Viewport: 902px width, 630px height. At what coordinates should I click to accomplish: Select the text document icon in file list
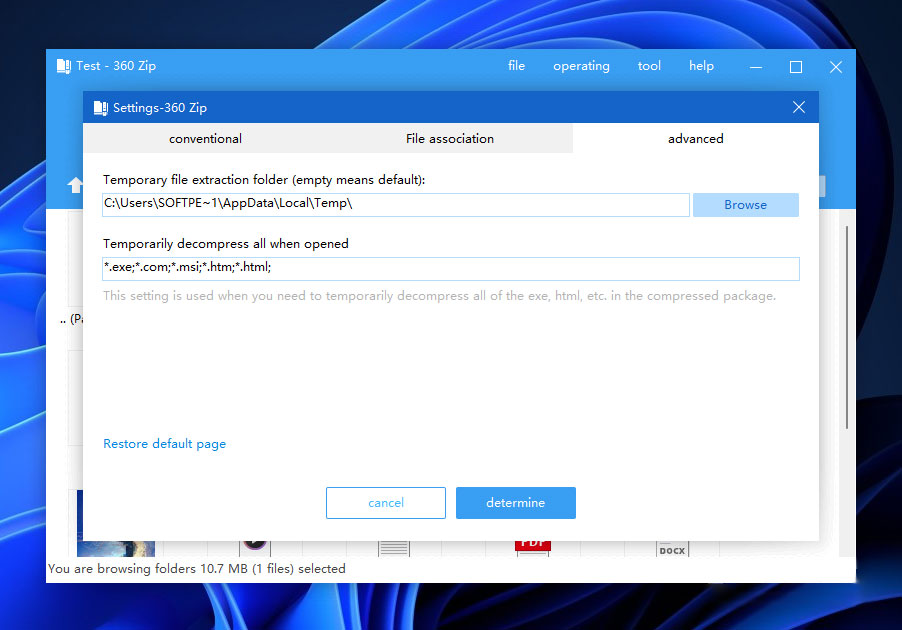(x=393, y=548)
